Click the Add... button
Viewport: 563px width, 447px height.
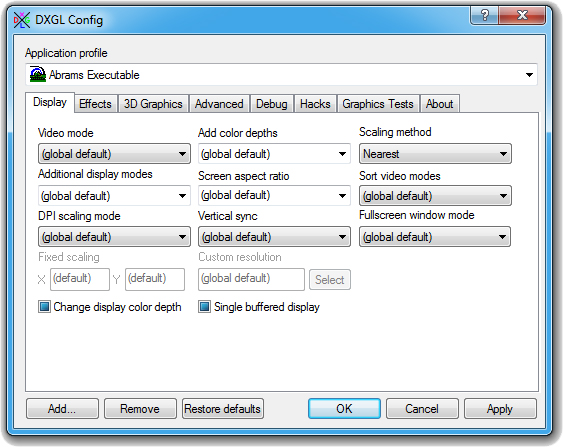tap(62, 409)
